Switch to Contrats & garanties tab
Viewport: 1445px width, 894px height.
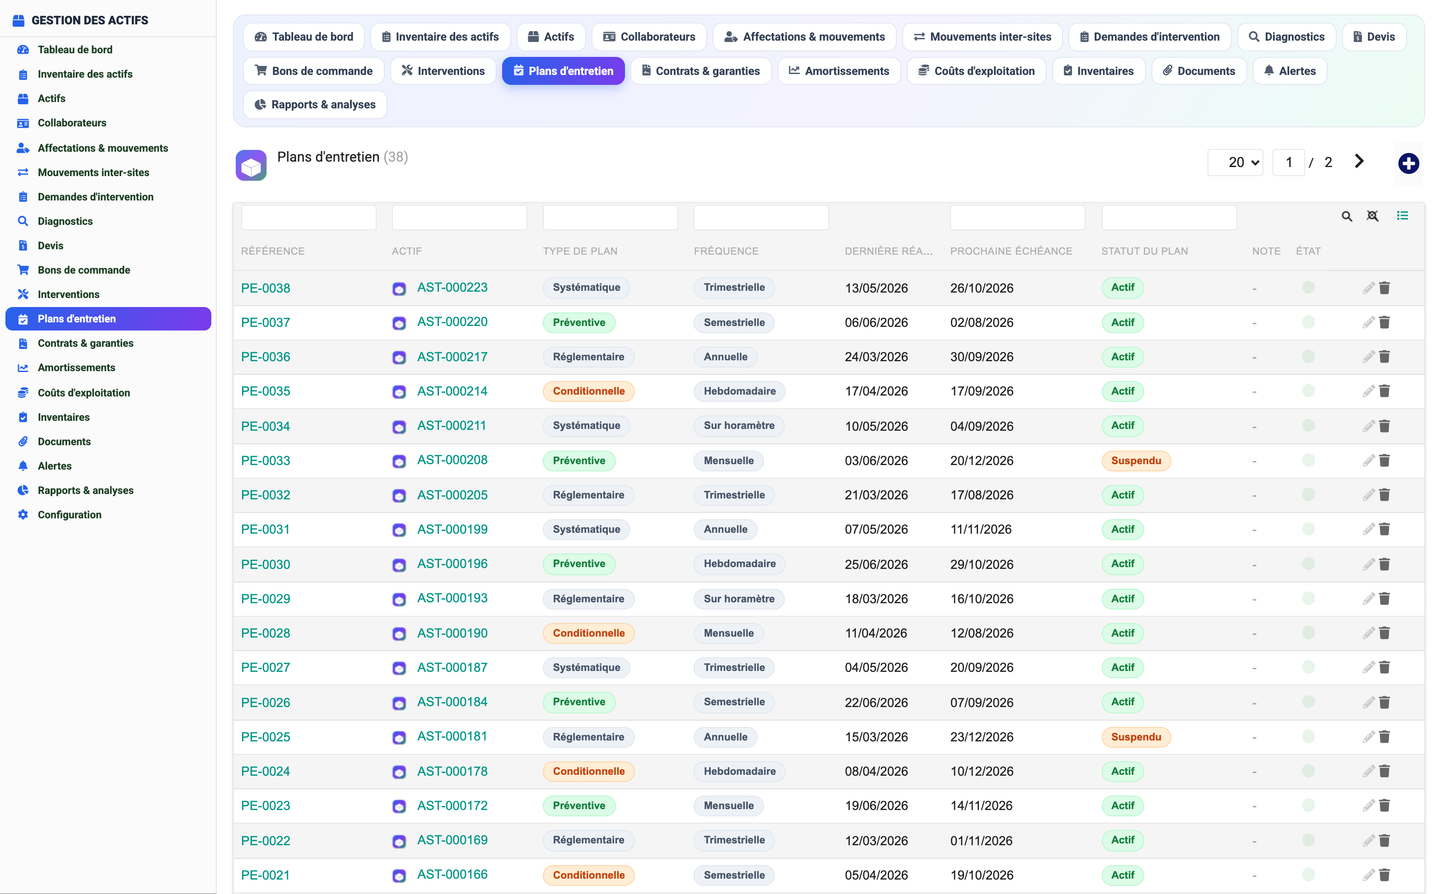click(701, 71)
